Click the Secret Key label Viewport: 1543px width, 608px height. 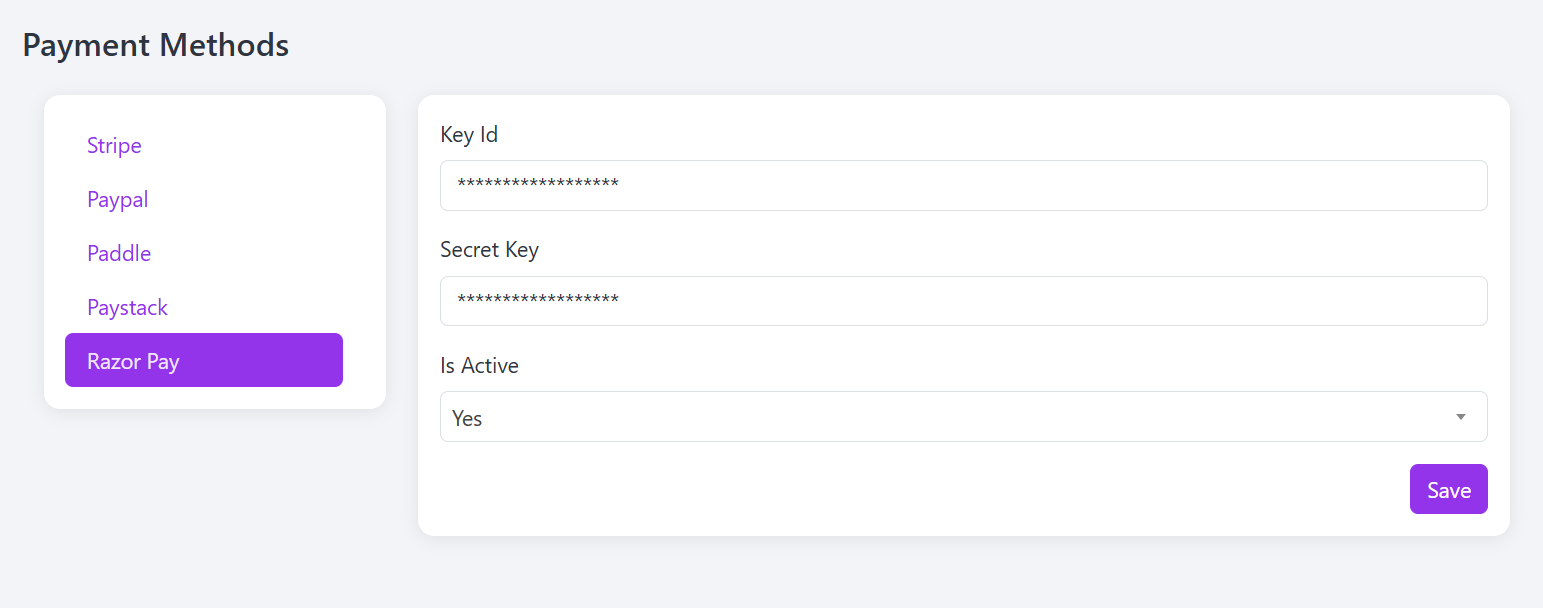pos(489,250)
